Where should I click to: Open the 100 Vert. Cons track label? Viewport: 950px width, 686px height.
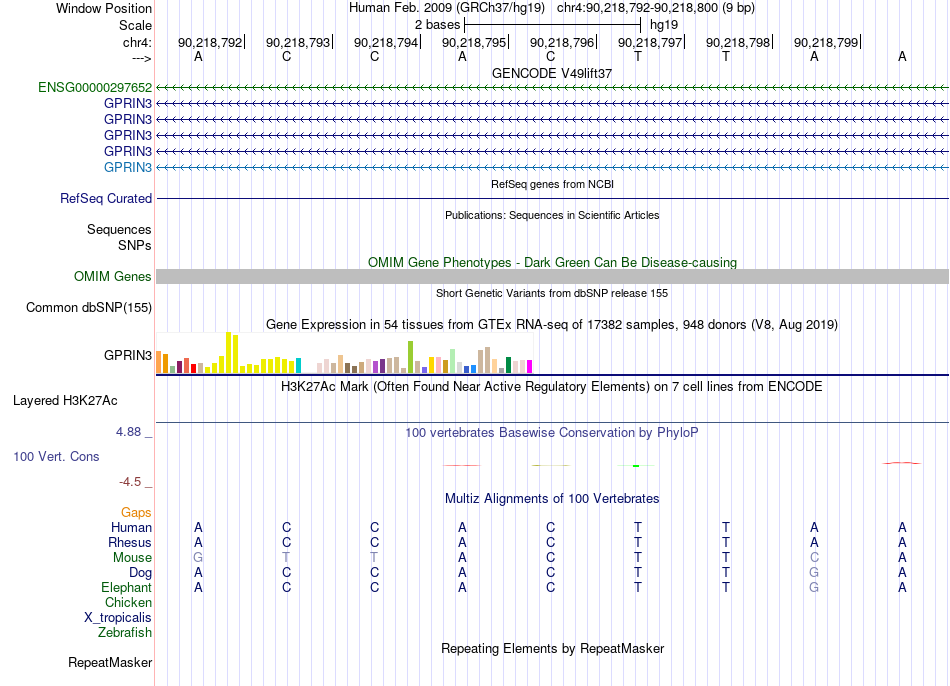click(x=56, y=456)
